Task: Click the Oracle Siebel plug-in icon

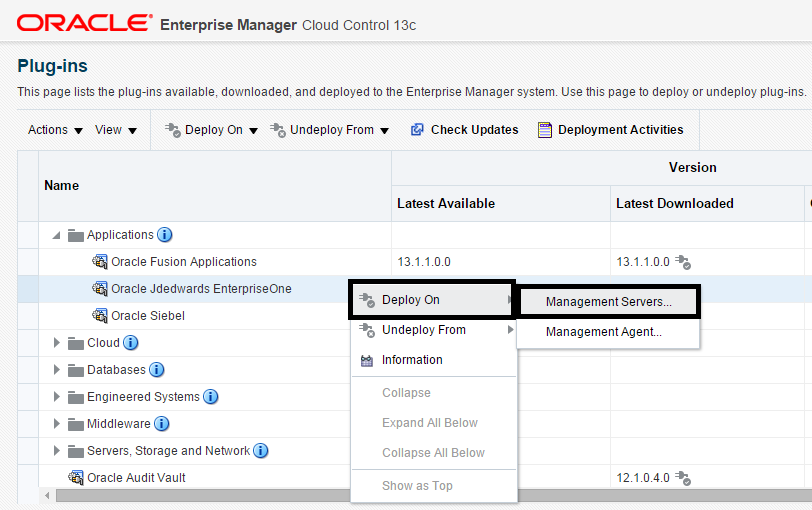Action: point(100,316)
